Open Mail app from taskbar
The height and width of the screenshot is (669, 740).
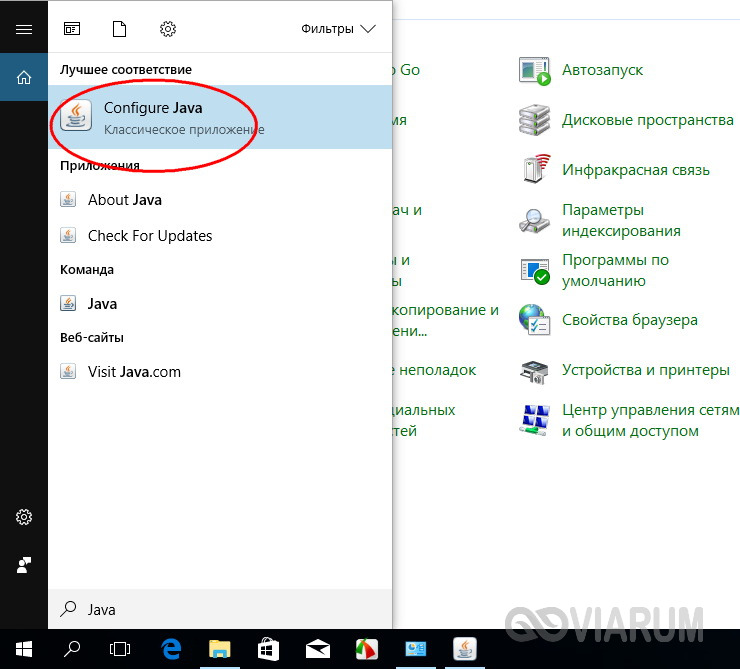click(318, 649)
